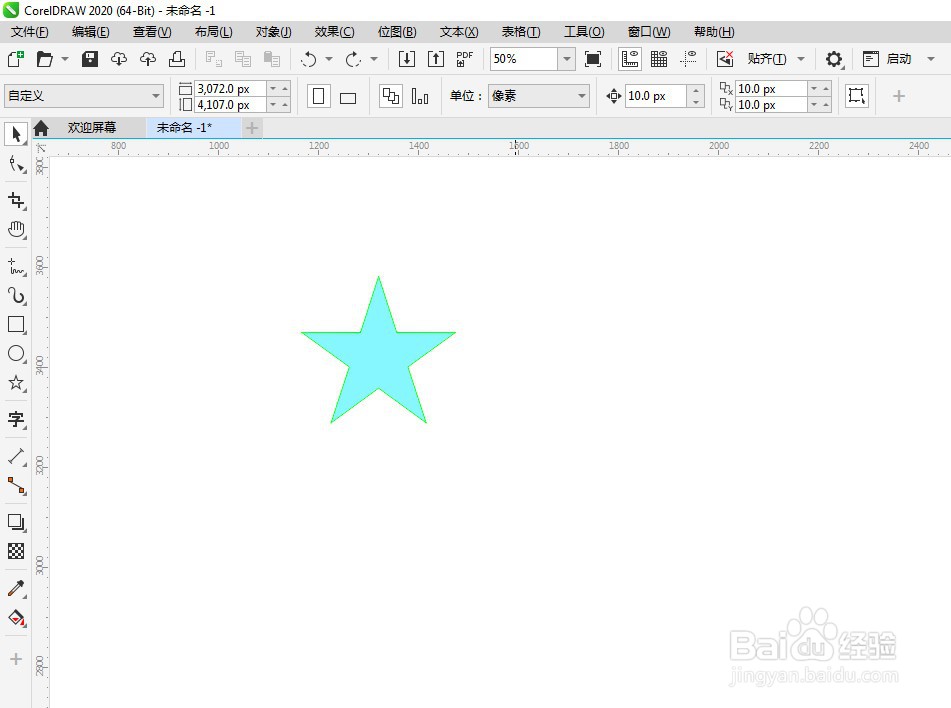The image size is (951, 708).
Task: Select the Connector tool
Action: click(16, 485)
